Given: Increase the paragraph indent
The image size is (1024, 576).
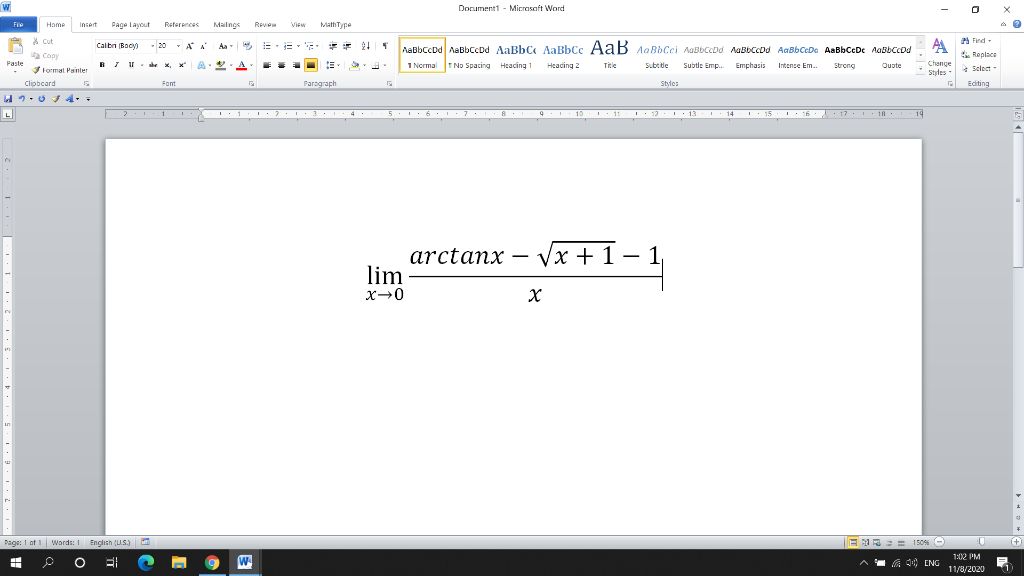Looking at the screenshot, I should point(347,46).
